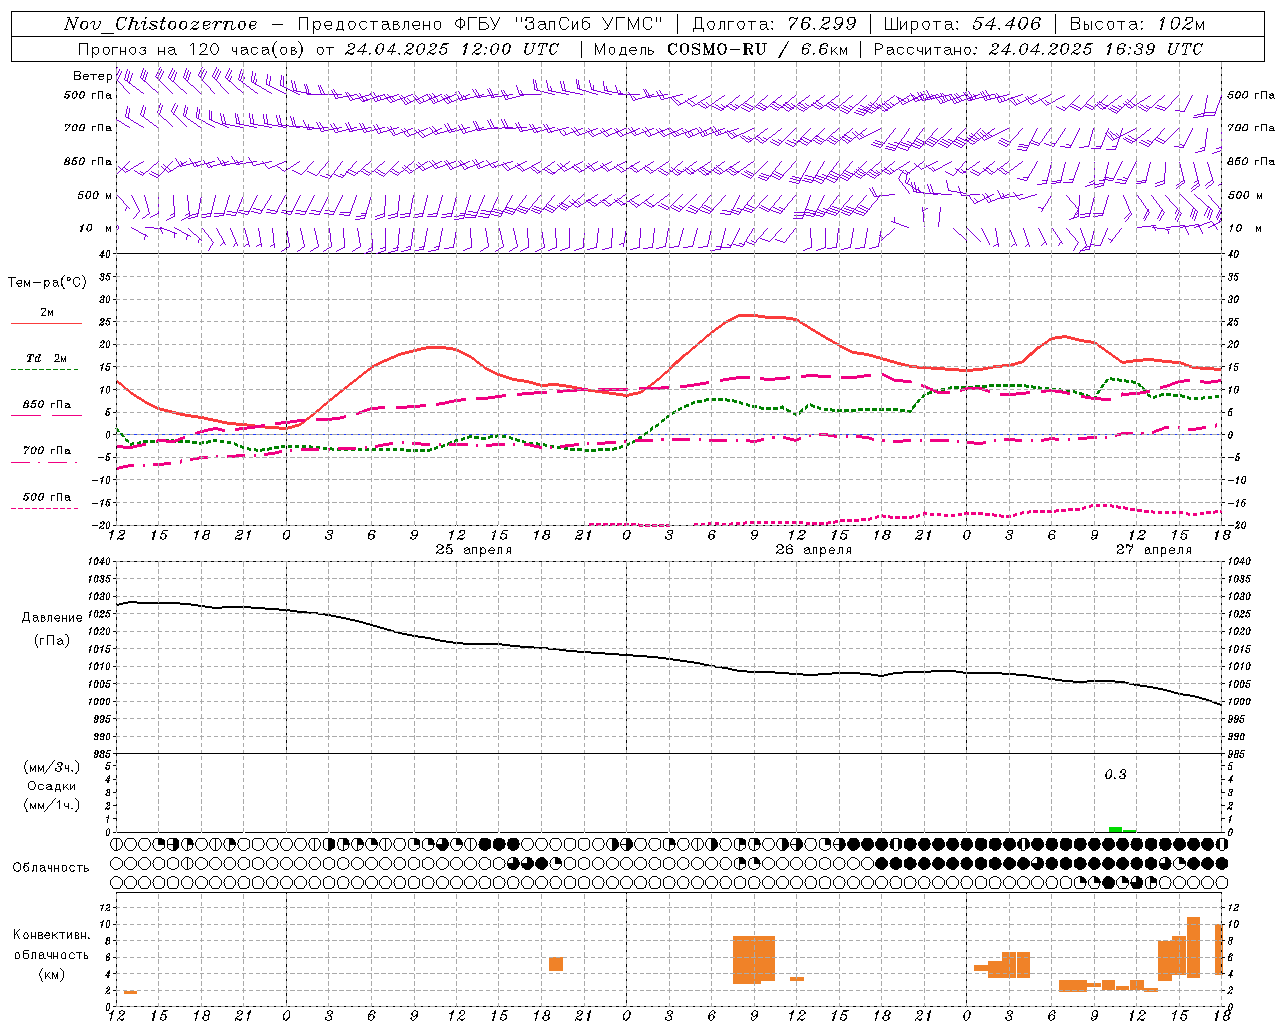Click the Рассчитано: 24.04.2025 16:39 UTC text
The image size is (1280, 1024).
[1038, 48]
